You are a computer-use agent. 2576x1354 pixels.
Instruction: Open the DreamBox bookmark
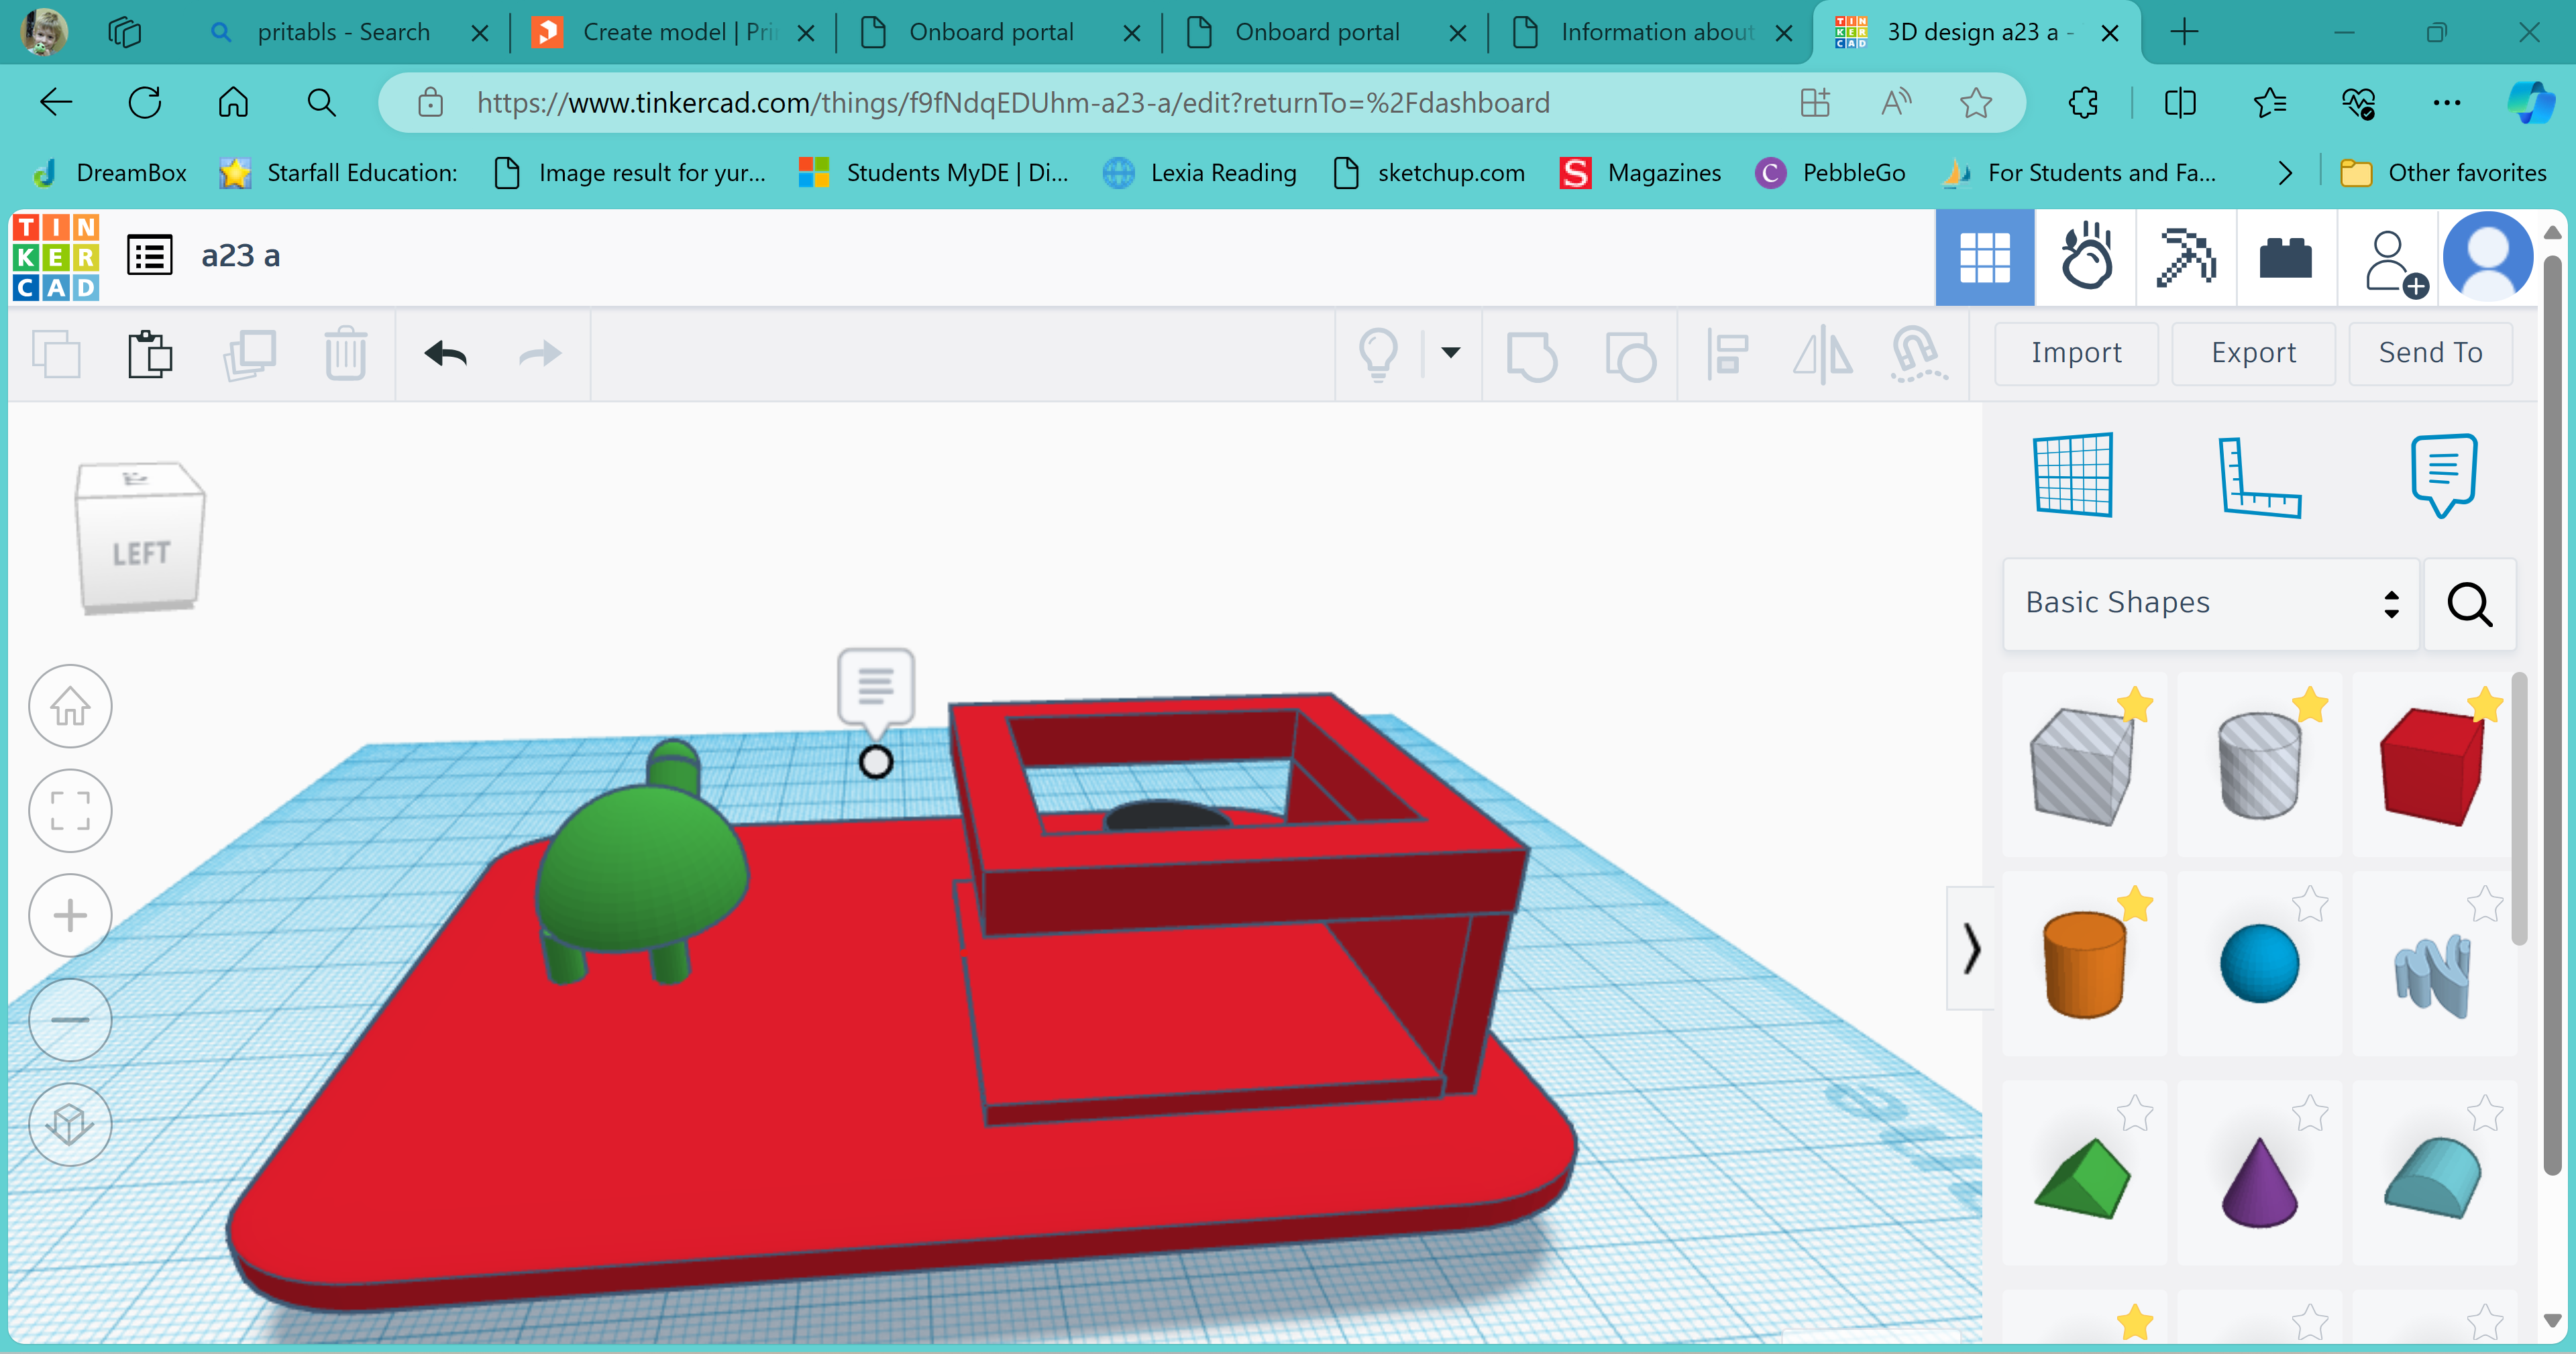tap(108, 173)
